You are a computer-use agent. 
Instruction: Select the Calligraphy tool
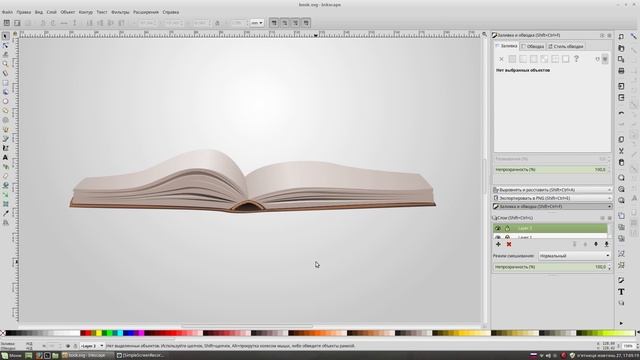click(5, 148)
